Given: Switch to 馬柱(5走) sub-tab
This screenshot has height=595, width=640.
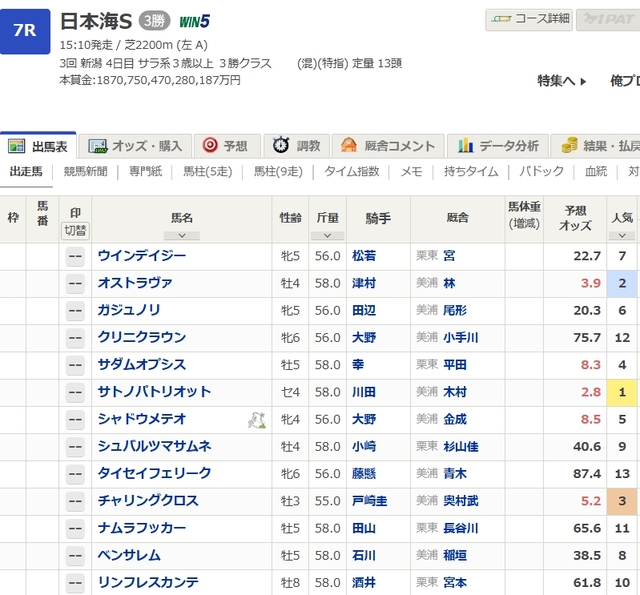Looking at the screenshot, I should pyautogui.click(x=207, y=171).
